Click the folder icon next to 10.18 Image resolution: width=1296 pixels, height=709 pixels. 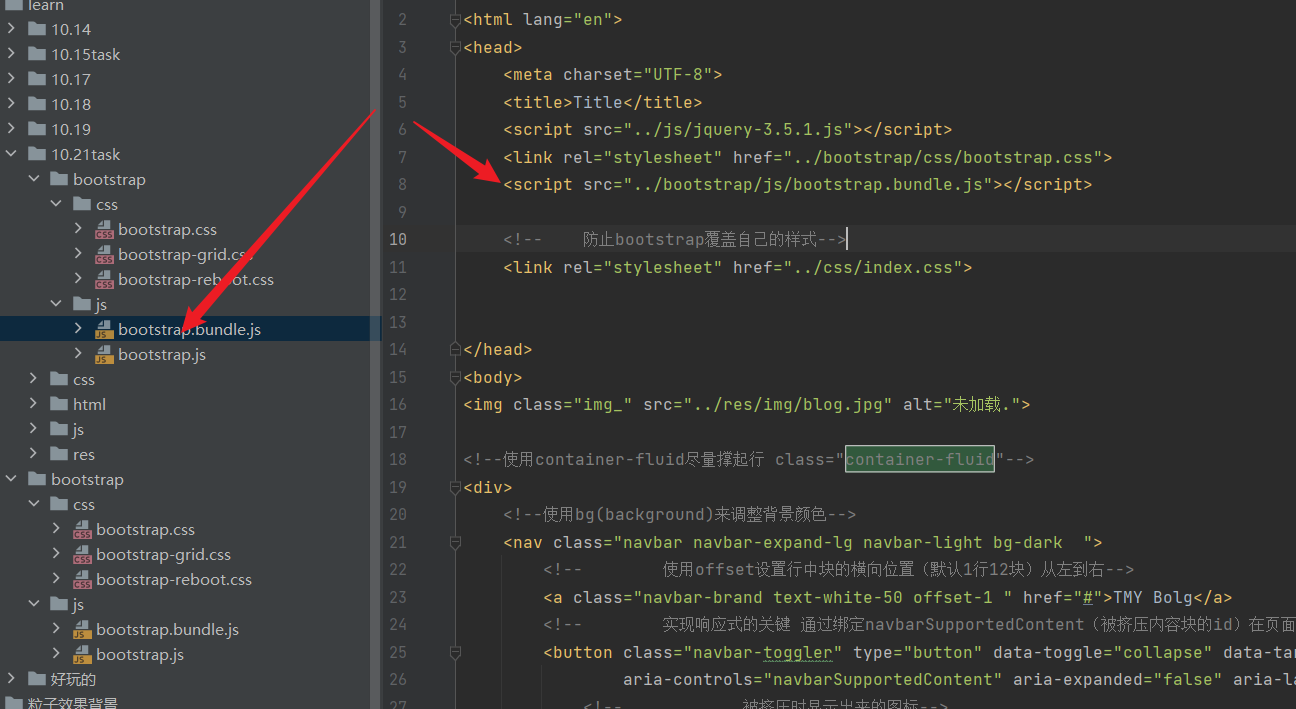(x=37, y=105)
